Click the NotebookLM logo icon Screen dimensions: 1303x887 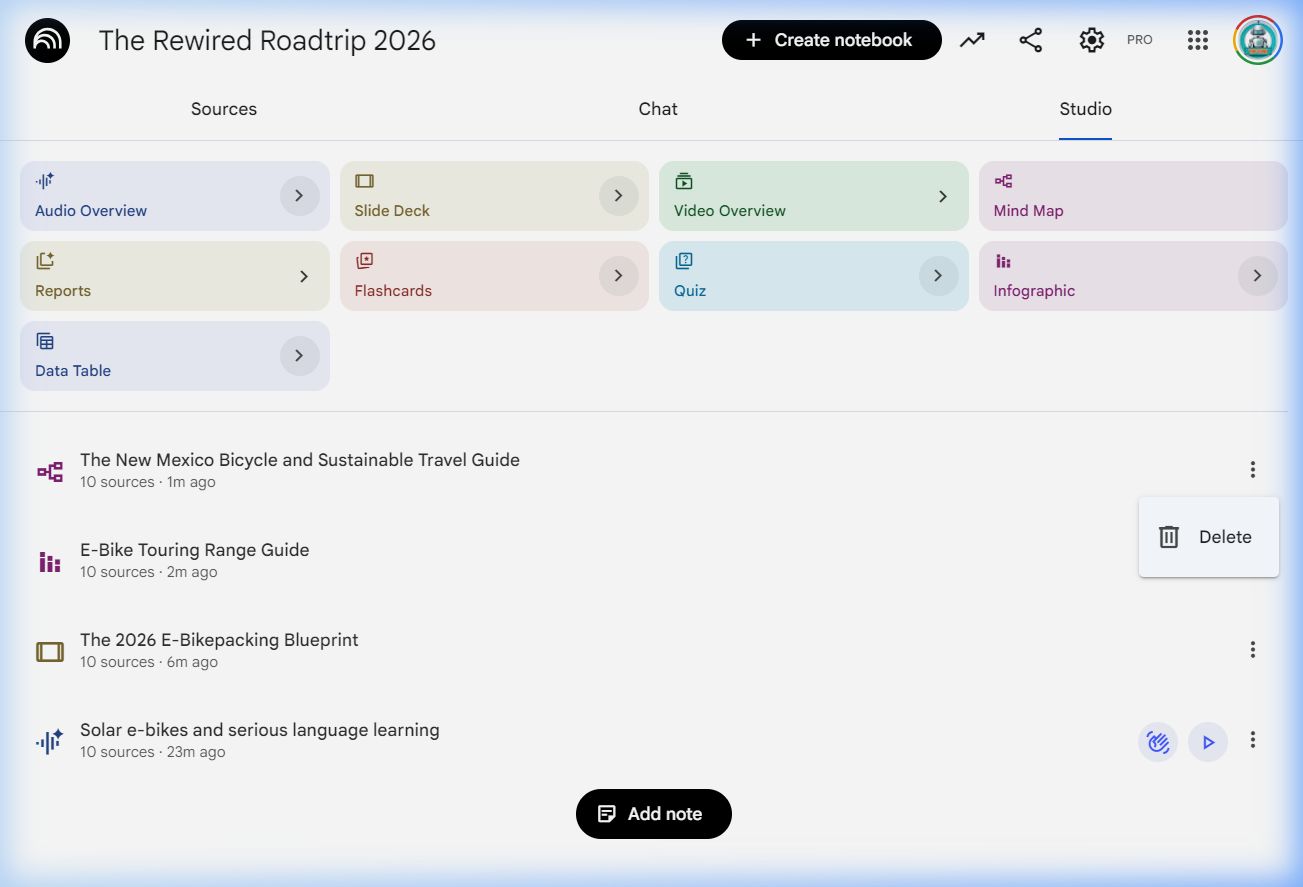tap(47, 41)
